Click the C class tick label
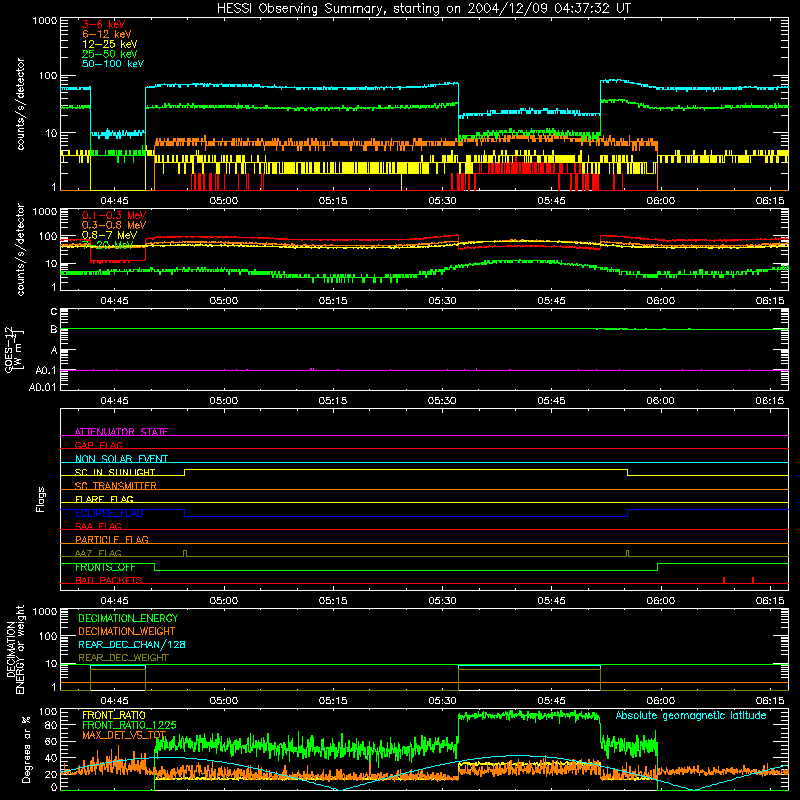The image size is (800, 800). click(x=54, y=312)
